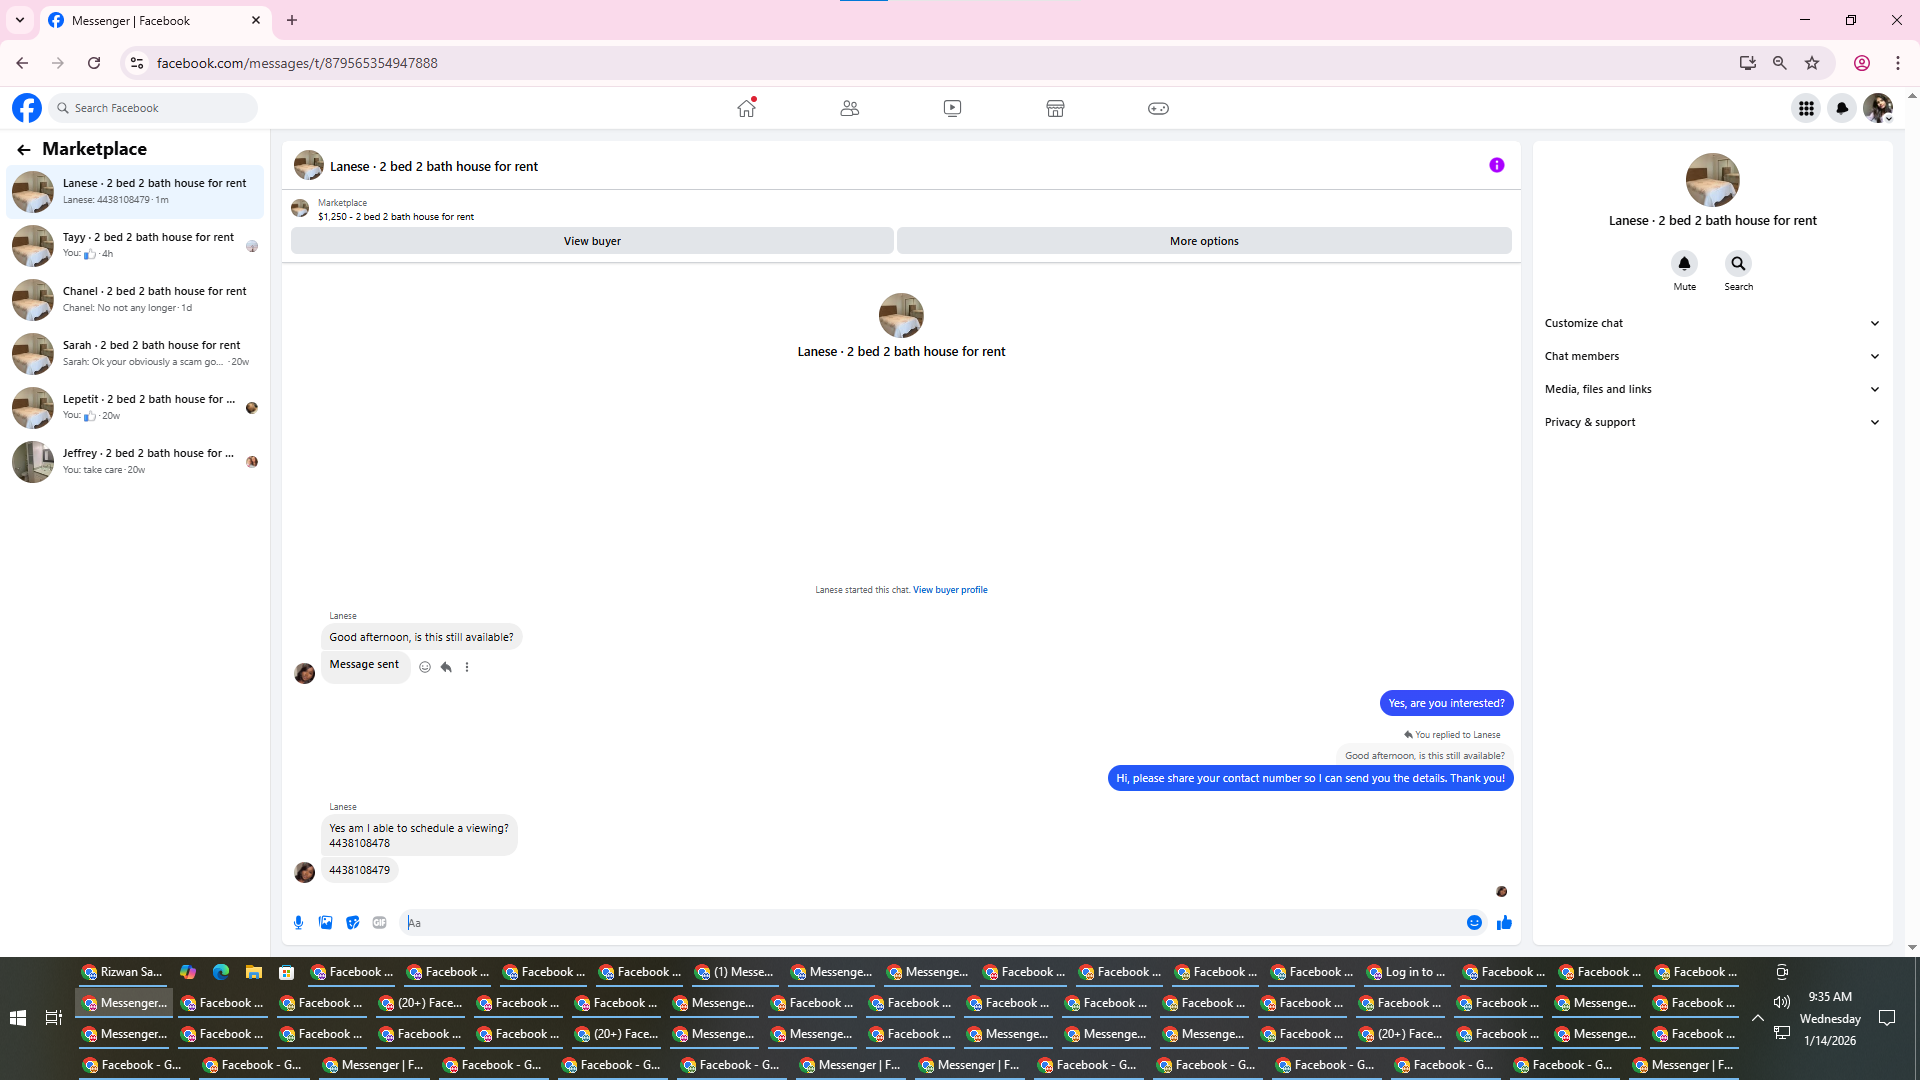Click the View buyer button

592,241
